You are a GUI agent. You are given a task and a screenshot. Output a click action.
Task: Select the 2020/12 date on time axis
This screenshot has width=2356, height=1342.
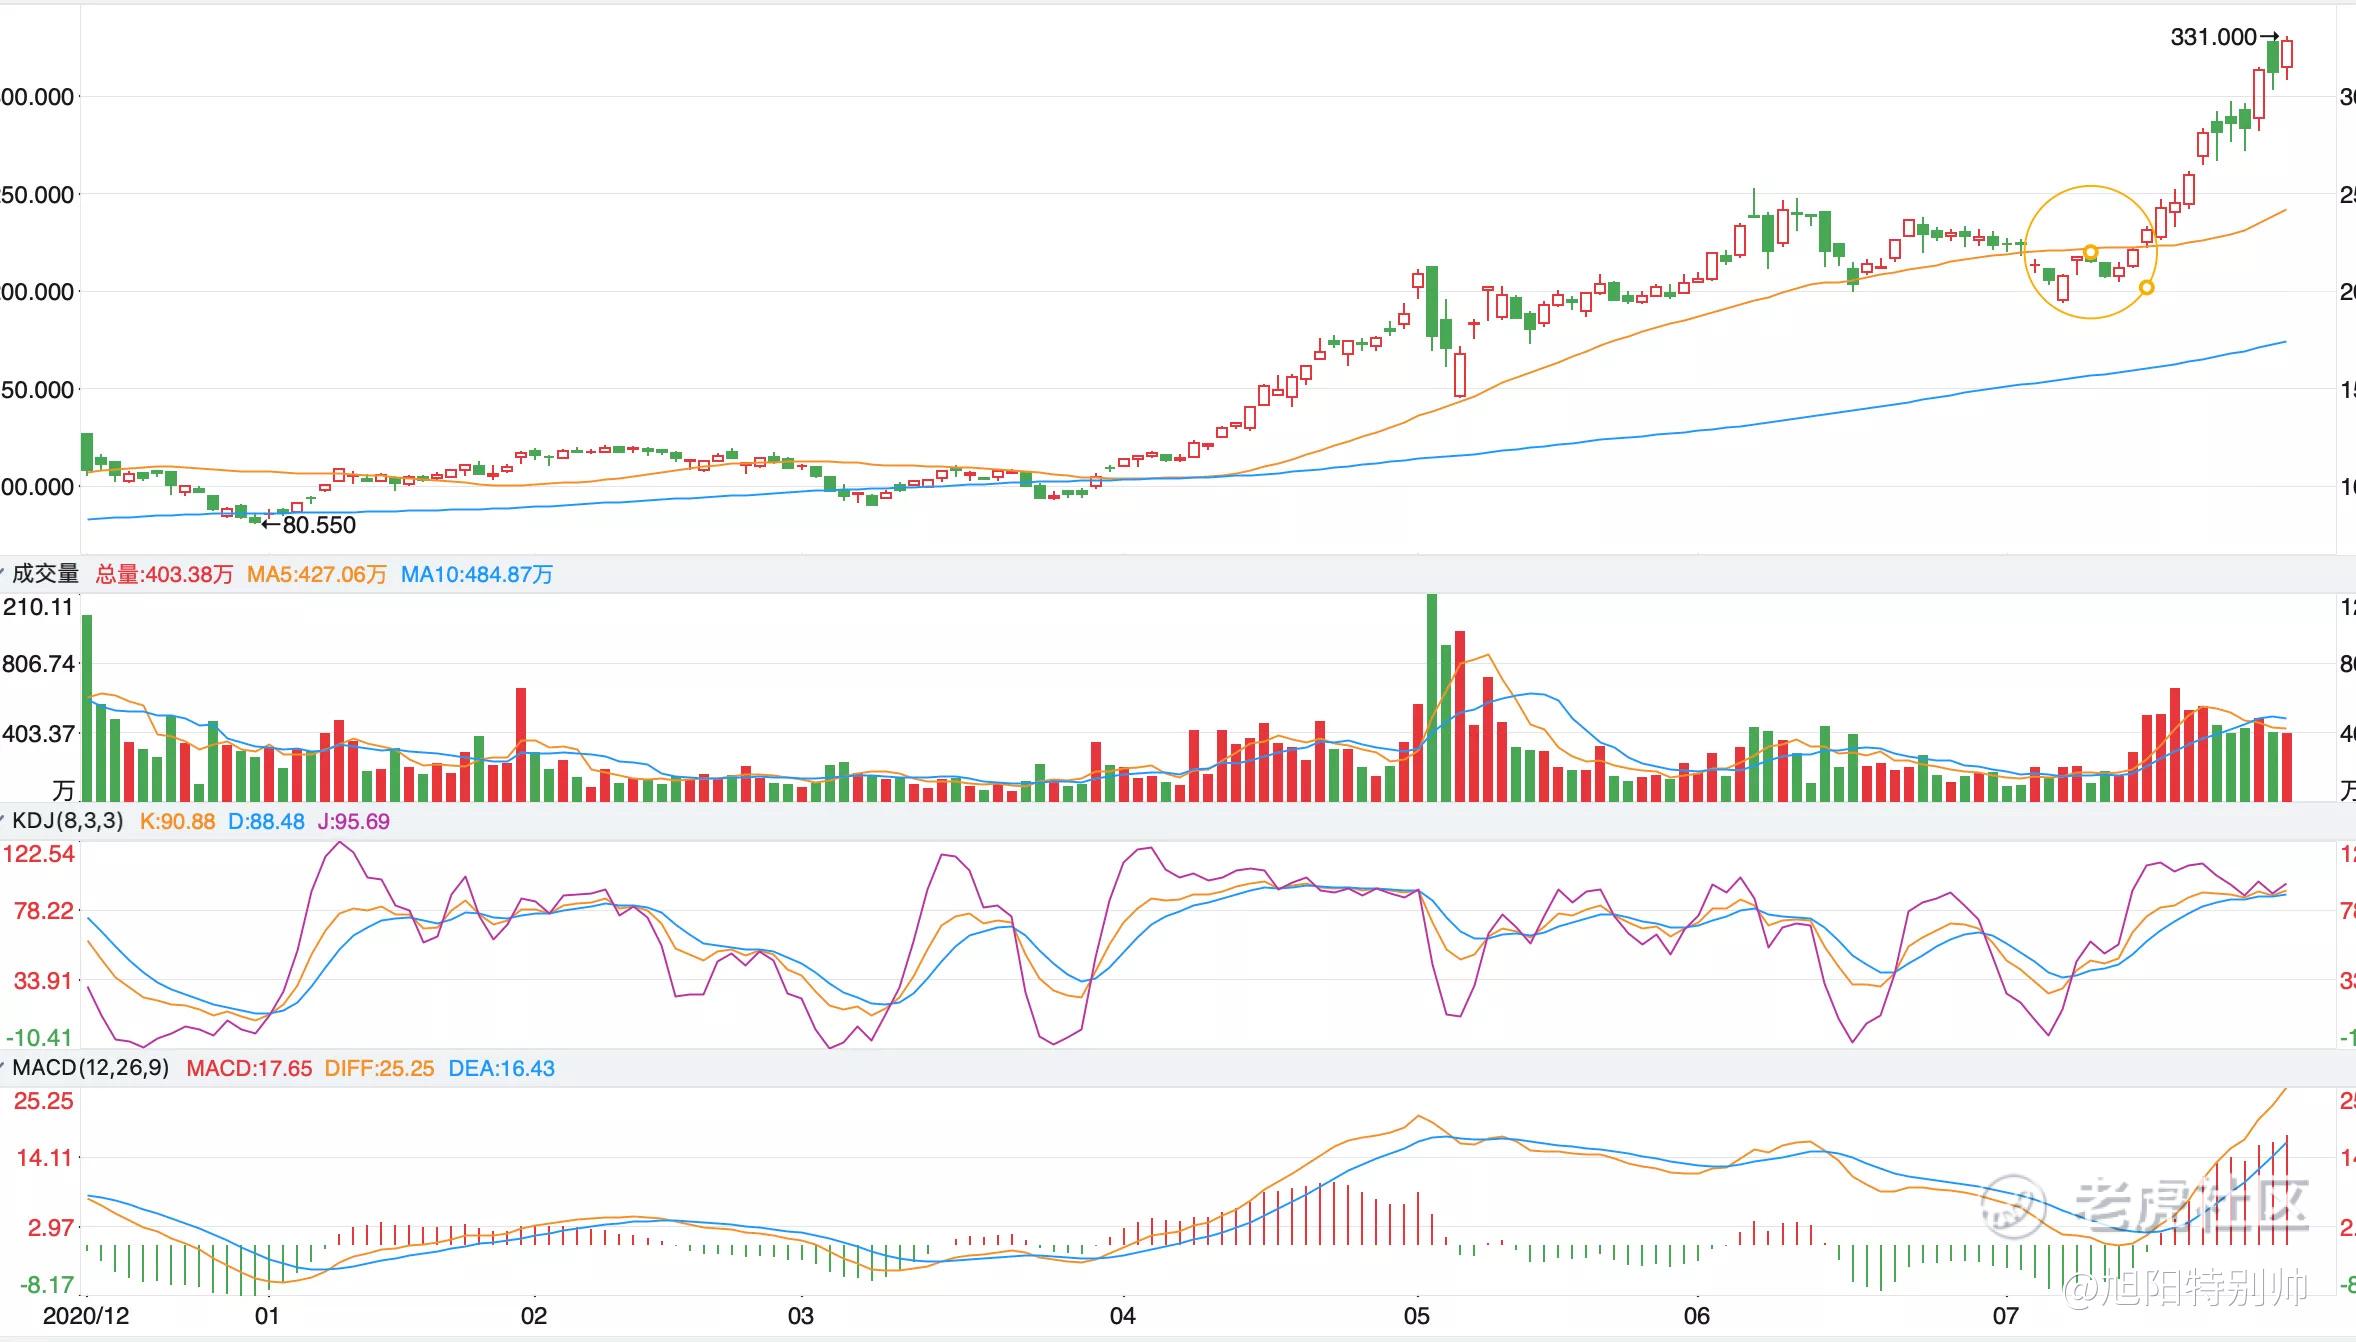(x=86, y=1315)
